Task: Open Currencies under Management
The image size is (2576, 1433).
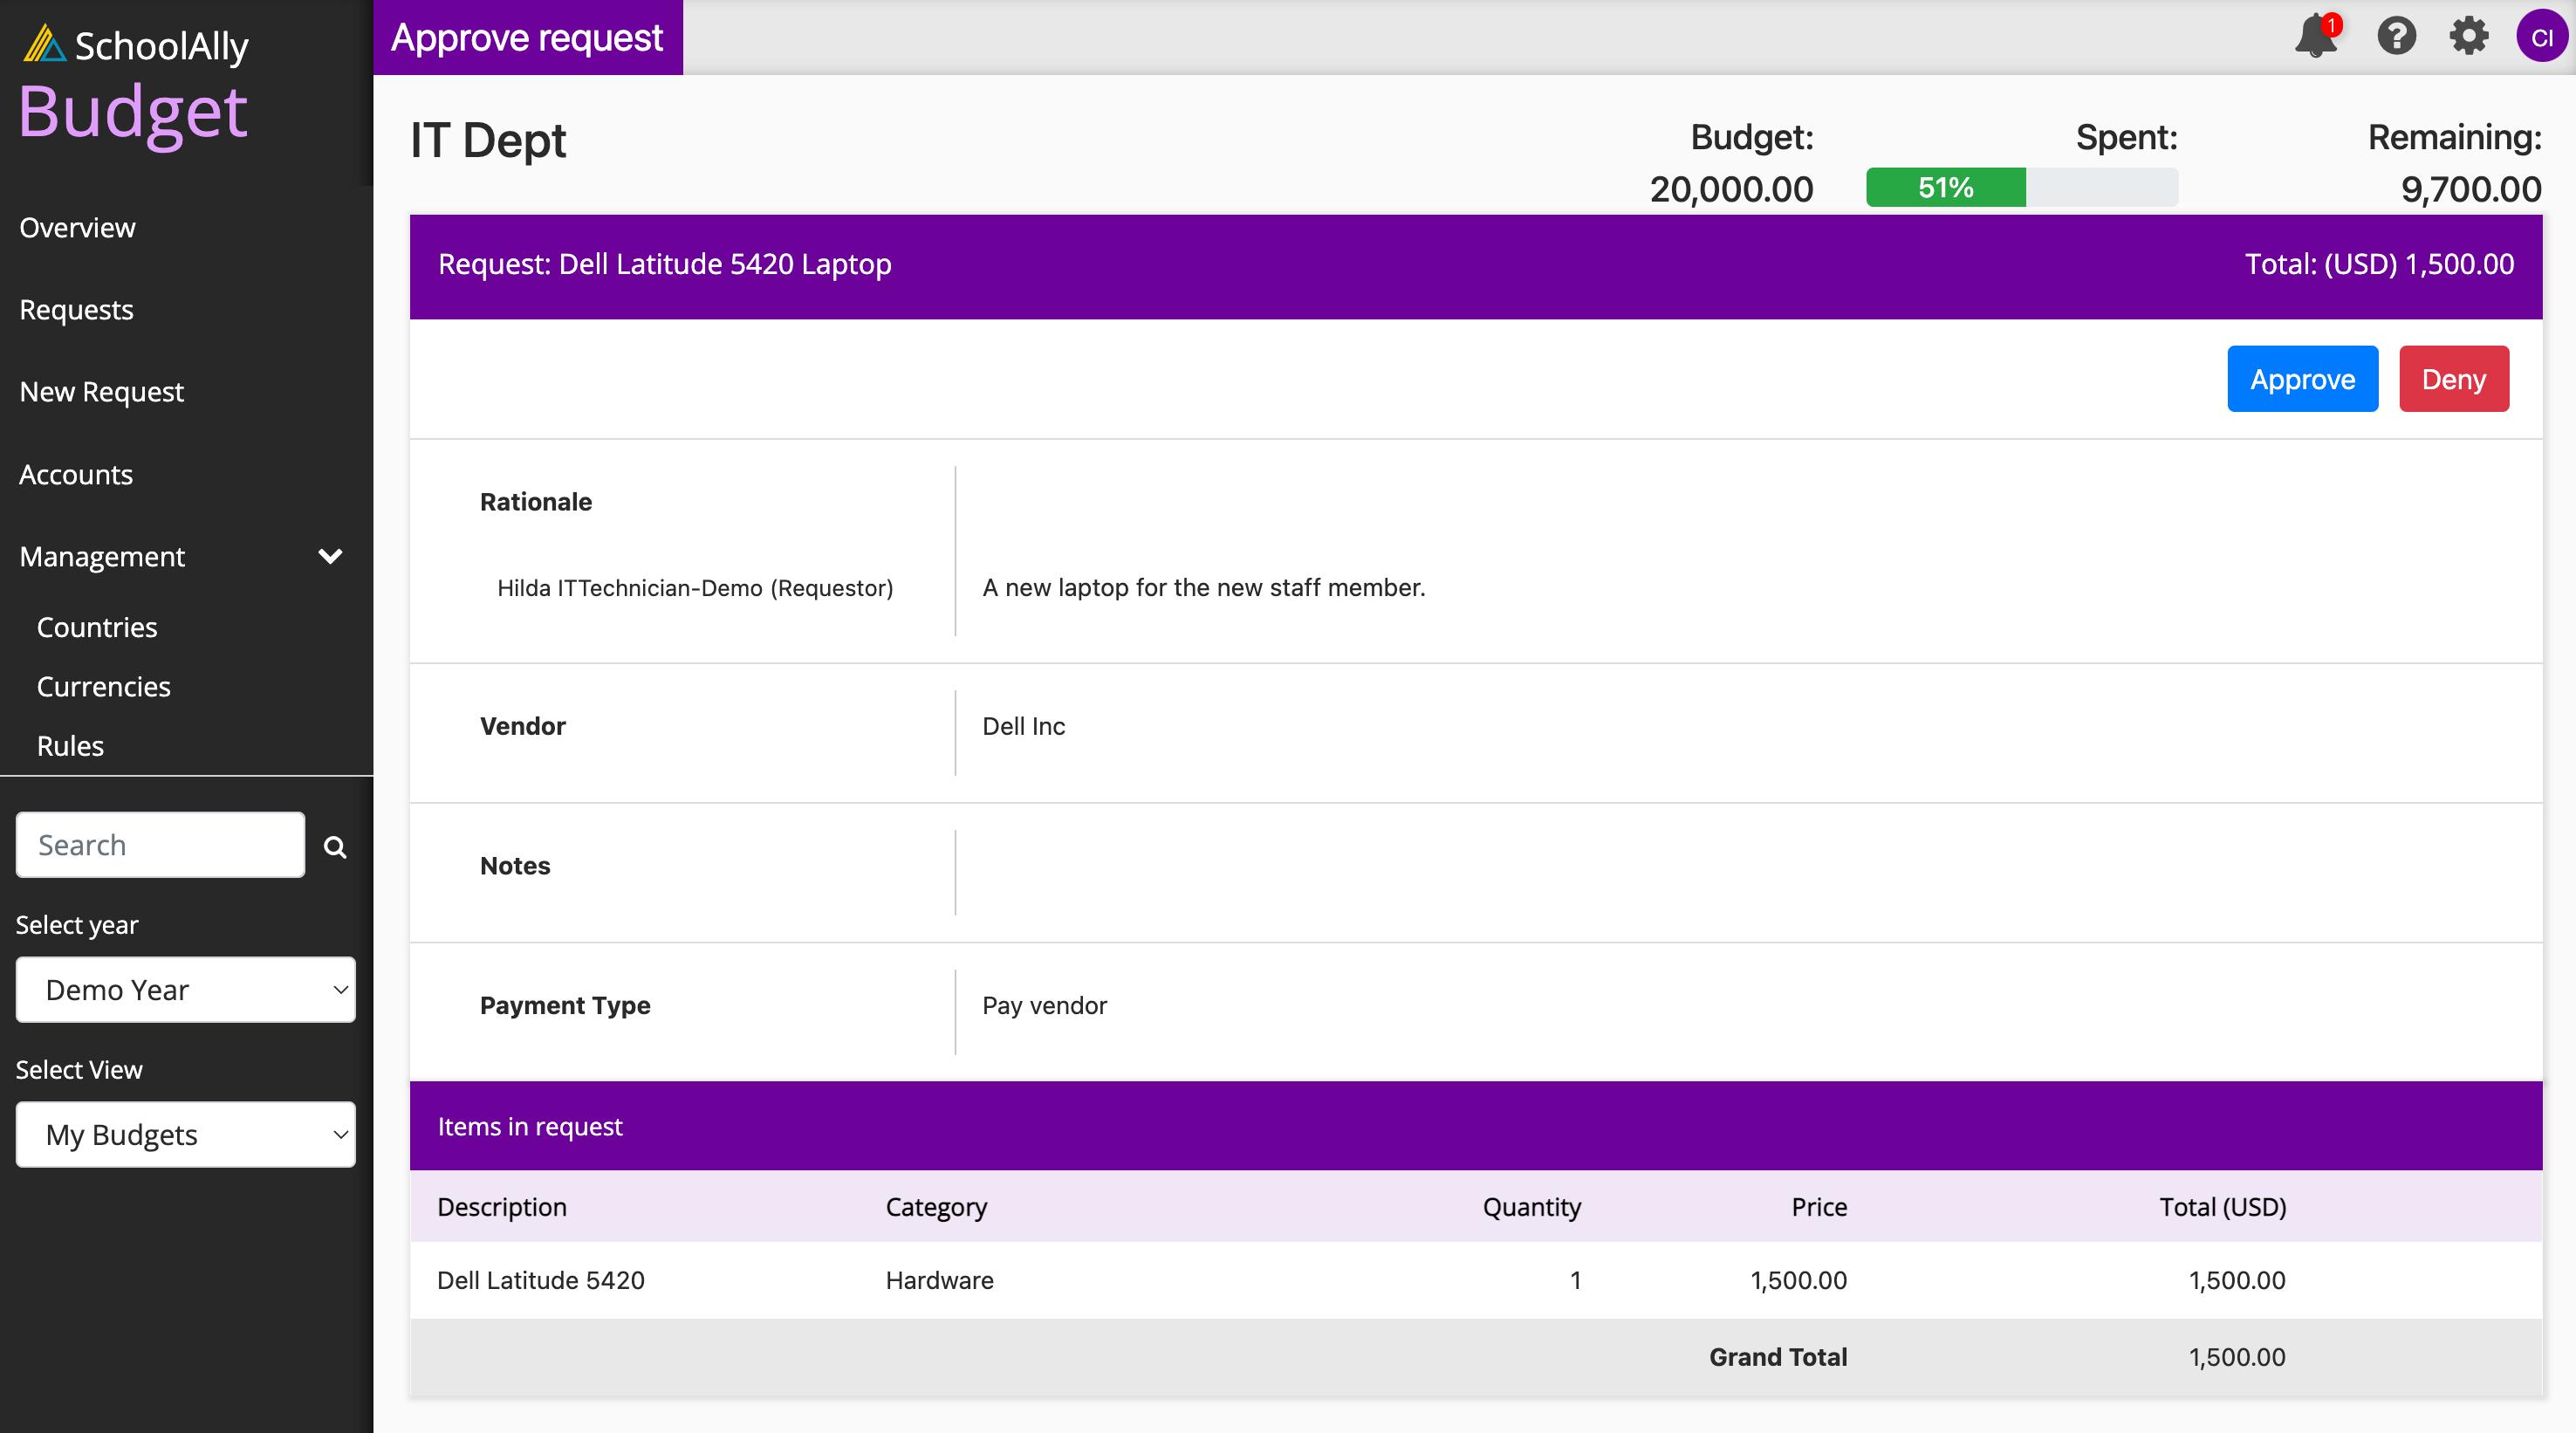Action: tap(104, 686)
